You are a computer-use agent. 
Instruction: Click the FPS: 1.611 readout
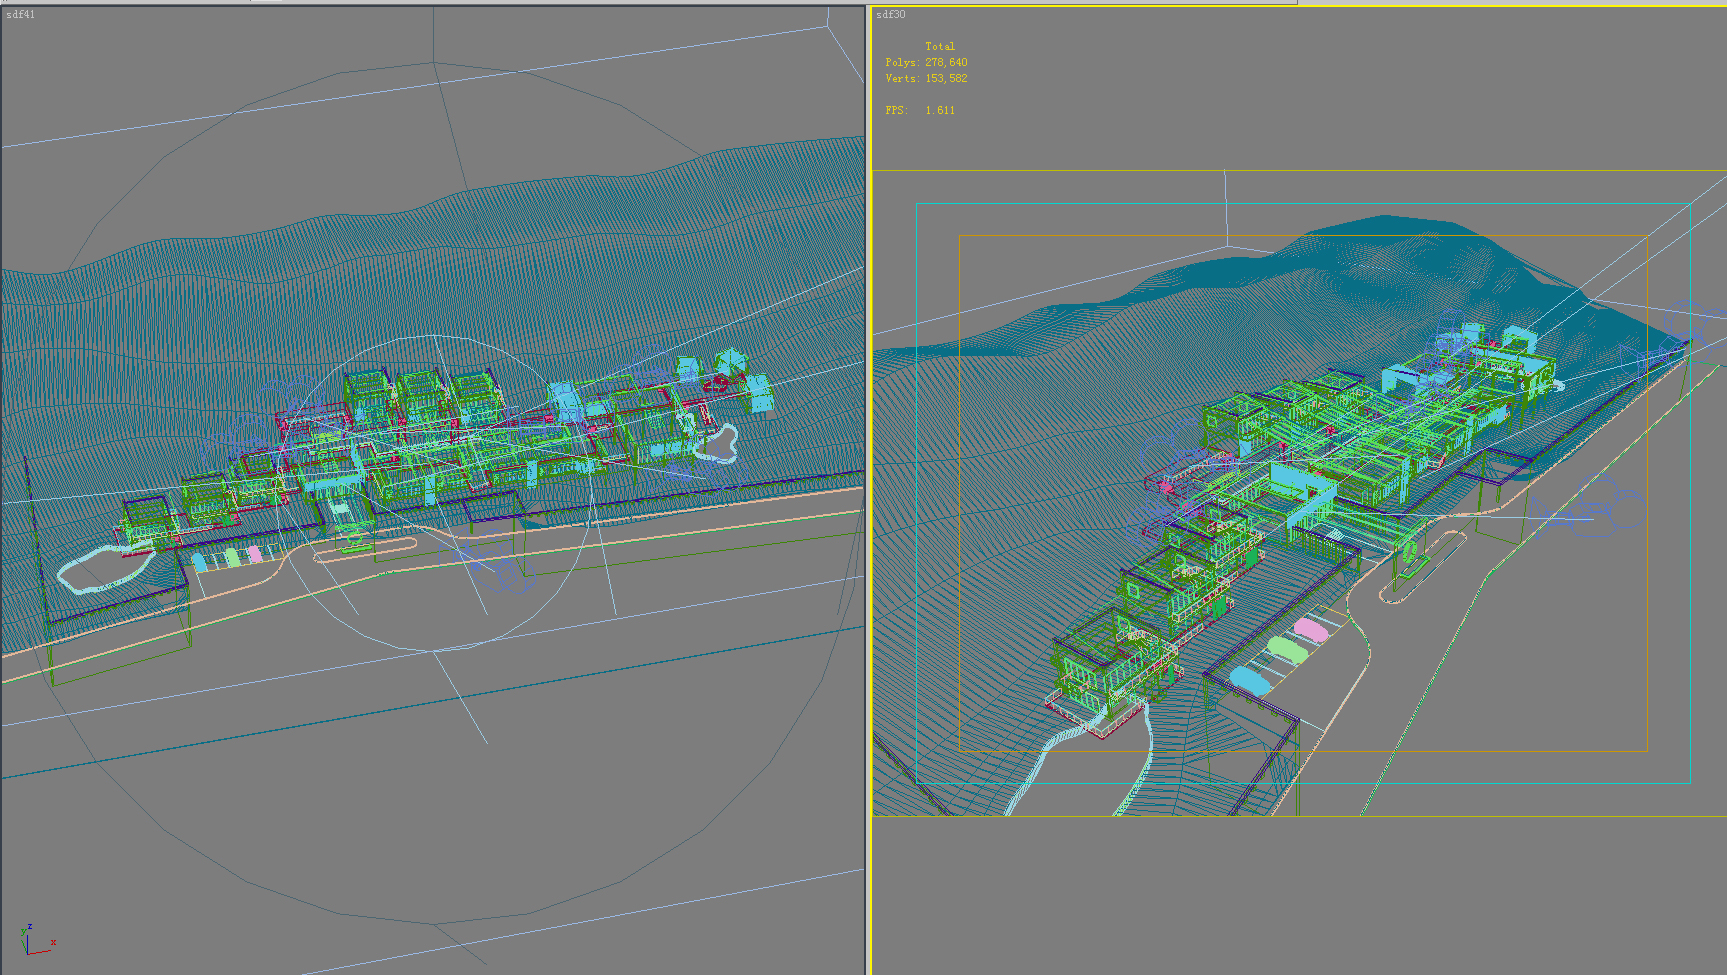[920, 110]
